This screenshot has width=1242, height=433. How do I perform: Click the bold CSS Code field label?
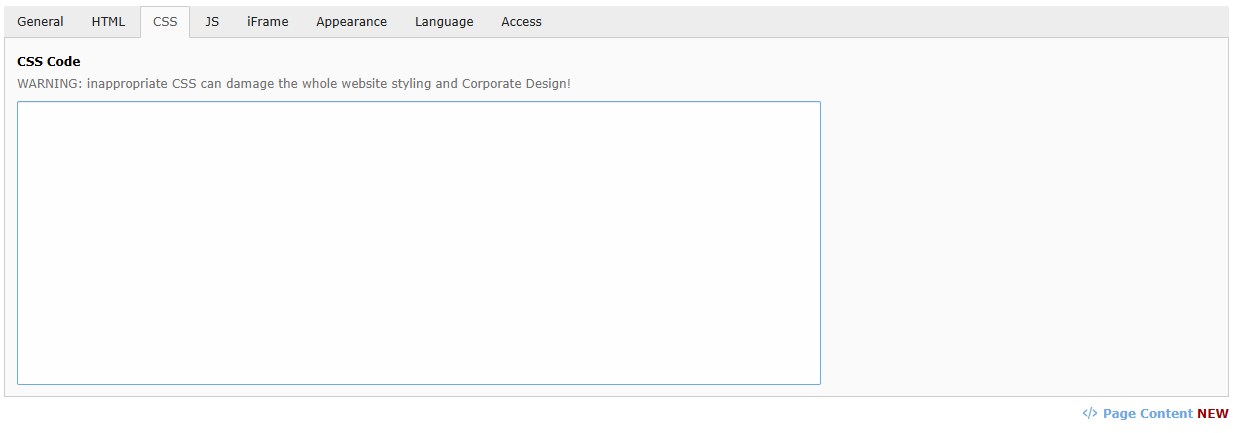(x=49, y=62)
